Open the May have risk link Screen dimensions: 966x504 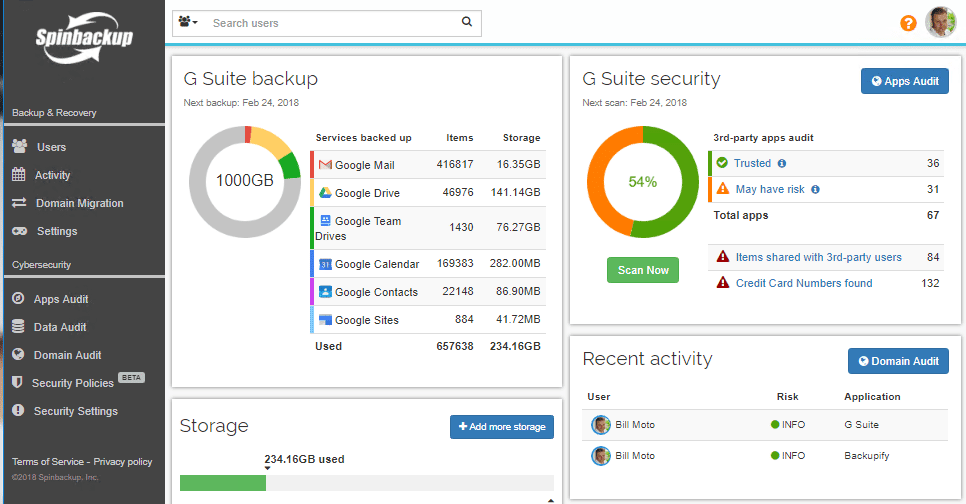(x=770, y=189)
